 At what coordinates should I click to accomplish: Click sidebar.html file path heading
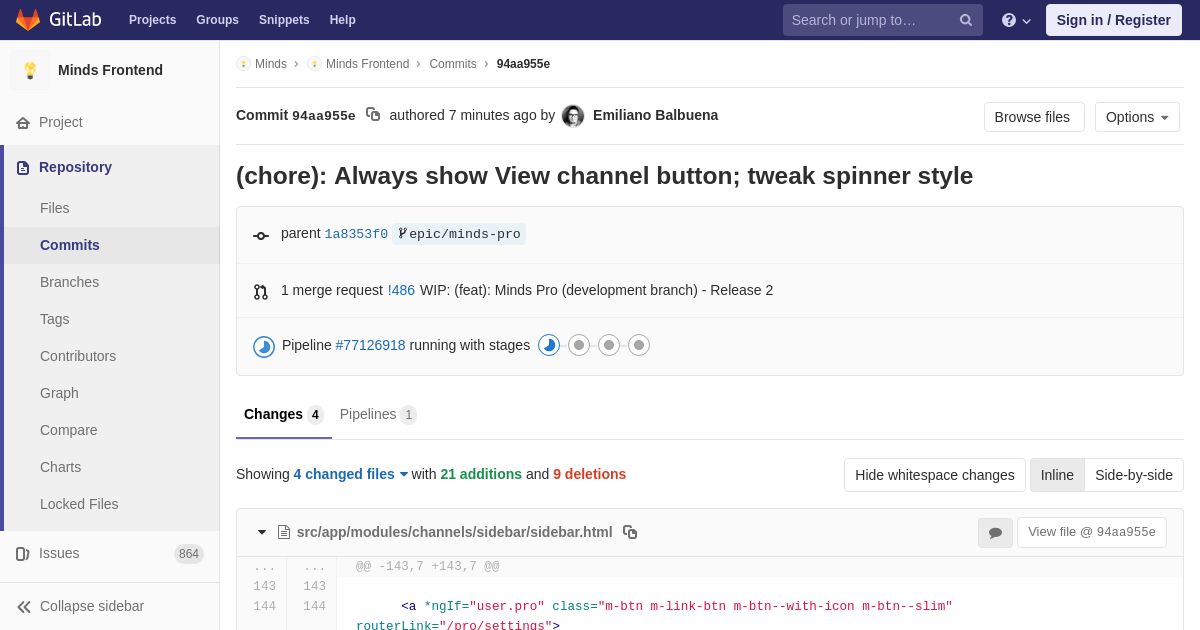[454, 532]
